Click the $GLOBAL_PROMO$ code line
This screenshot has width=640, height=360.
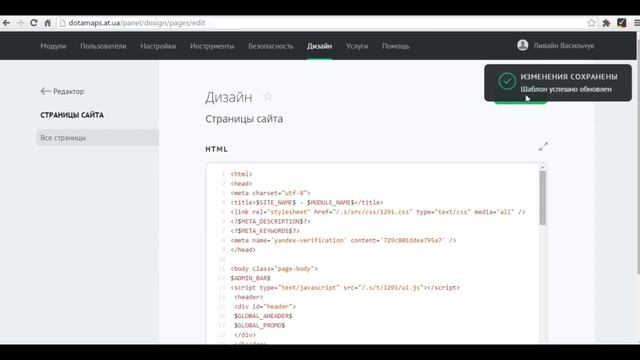[x=260, y=325]
